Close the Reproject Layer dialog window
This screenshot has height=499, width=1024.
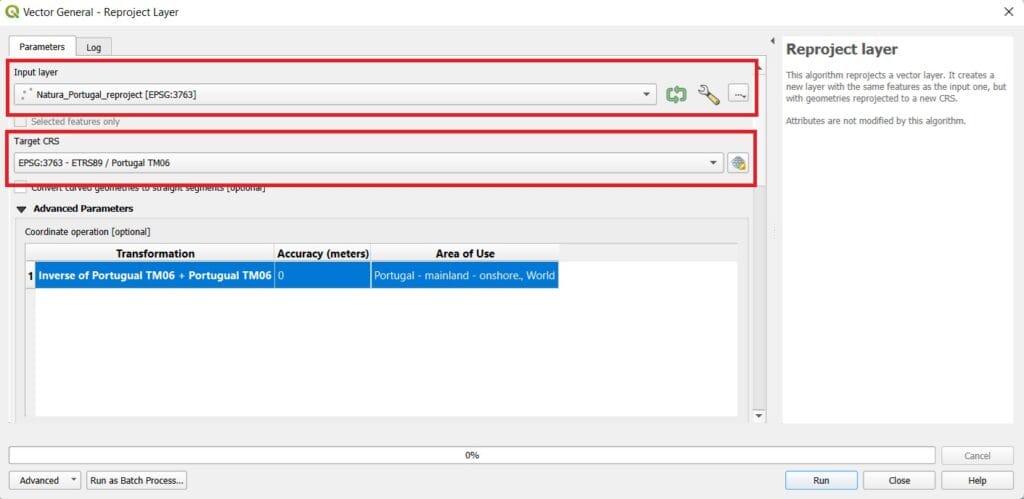(1008, 12)
